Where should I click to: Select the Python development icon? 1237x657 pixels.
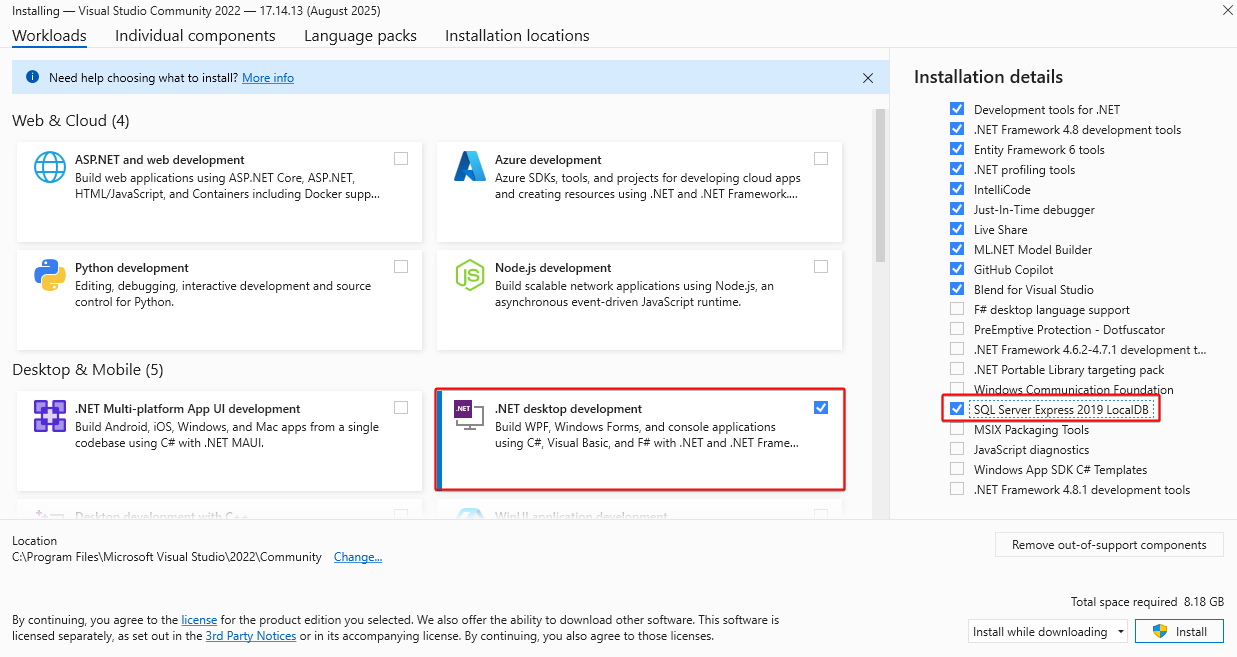(x=49, y=275)
